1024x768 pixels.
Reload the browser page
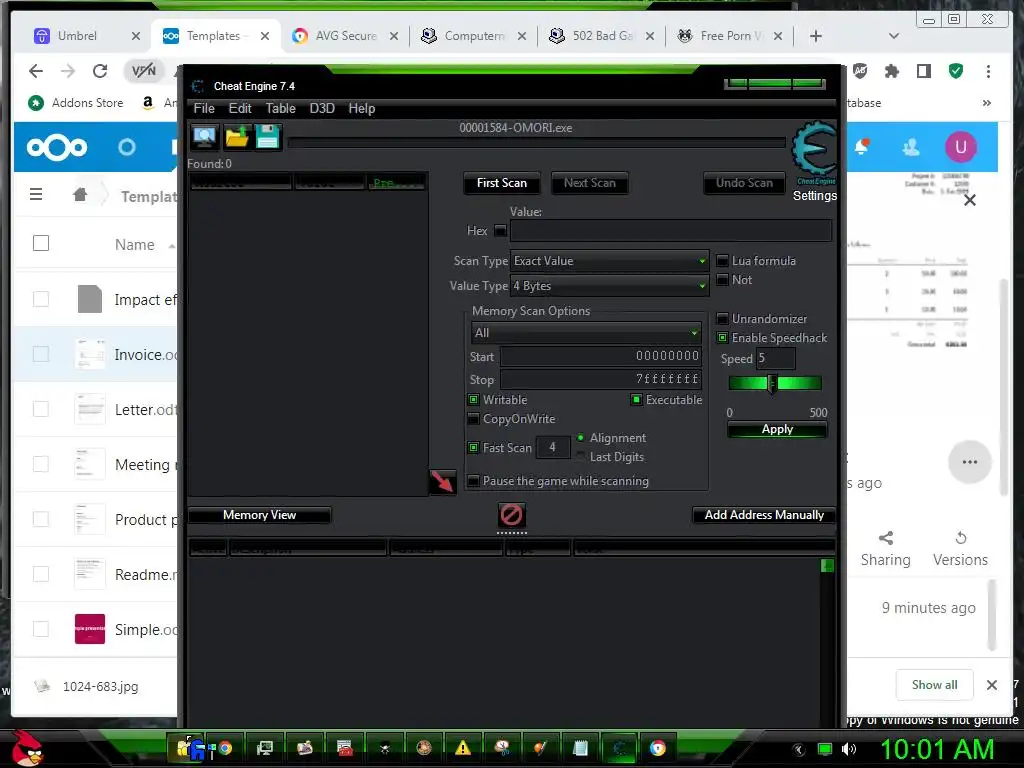click(x=100, y=71)
